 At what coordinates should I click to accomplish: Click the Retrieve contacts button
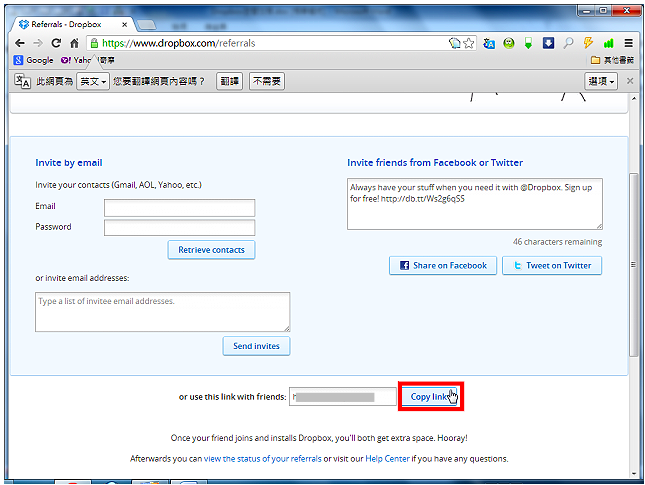(x=211, y=250)
